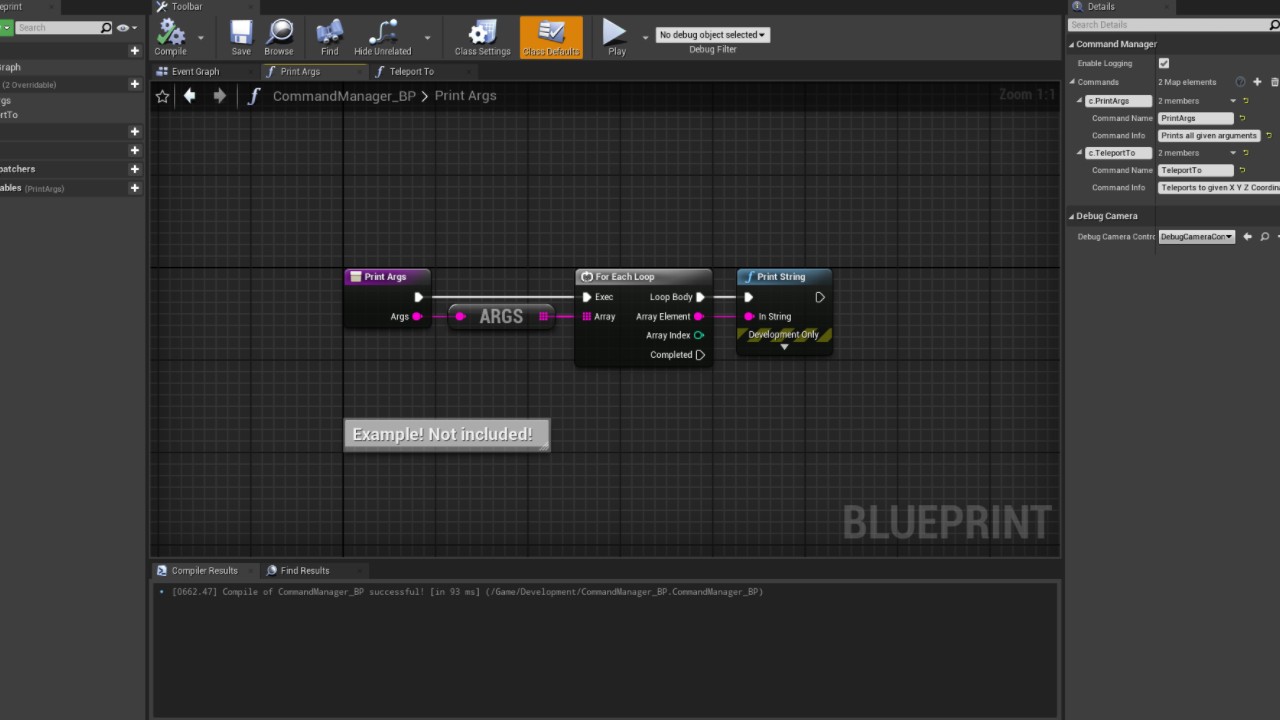Switch to the Event Graph tab
This screenshot has width=1280, height=720.
pyautogui.click(x=195, y=72)
